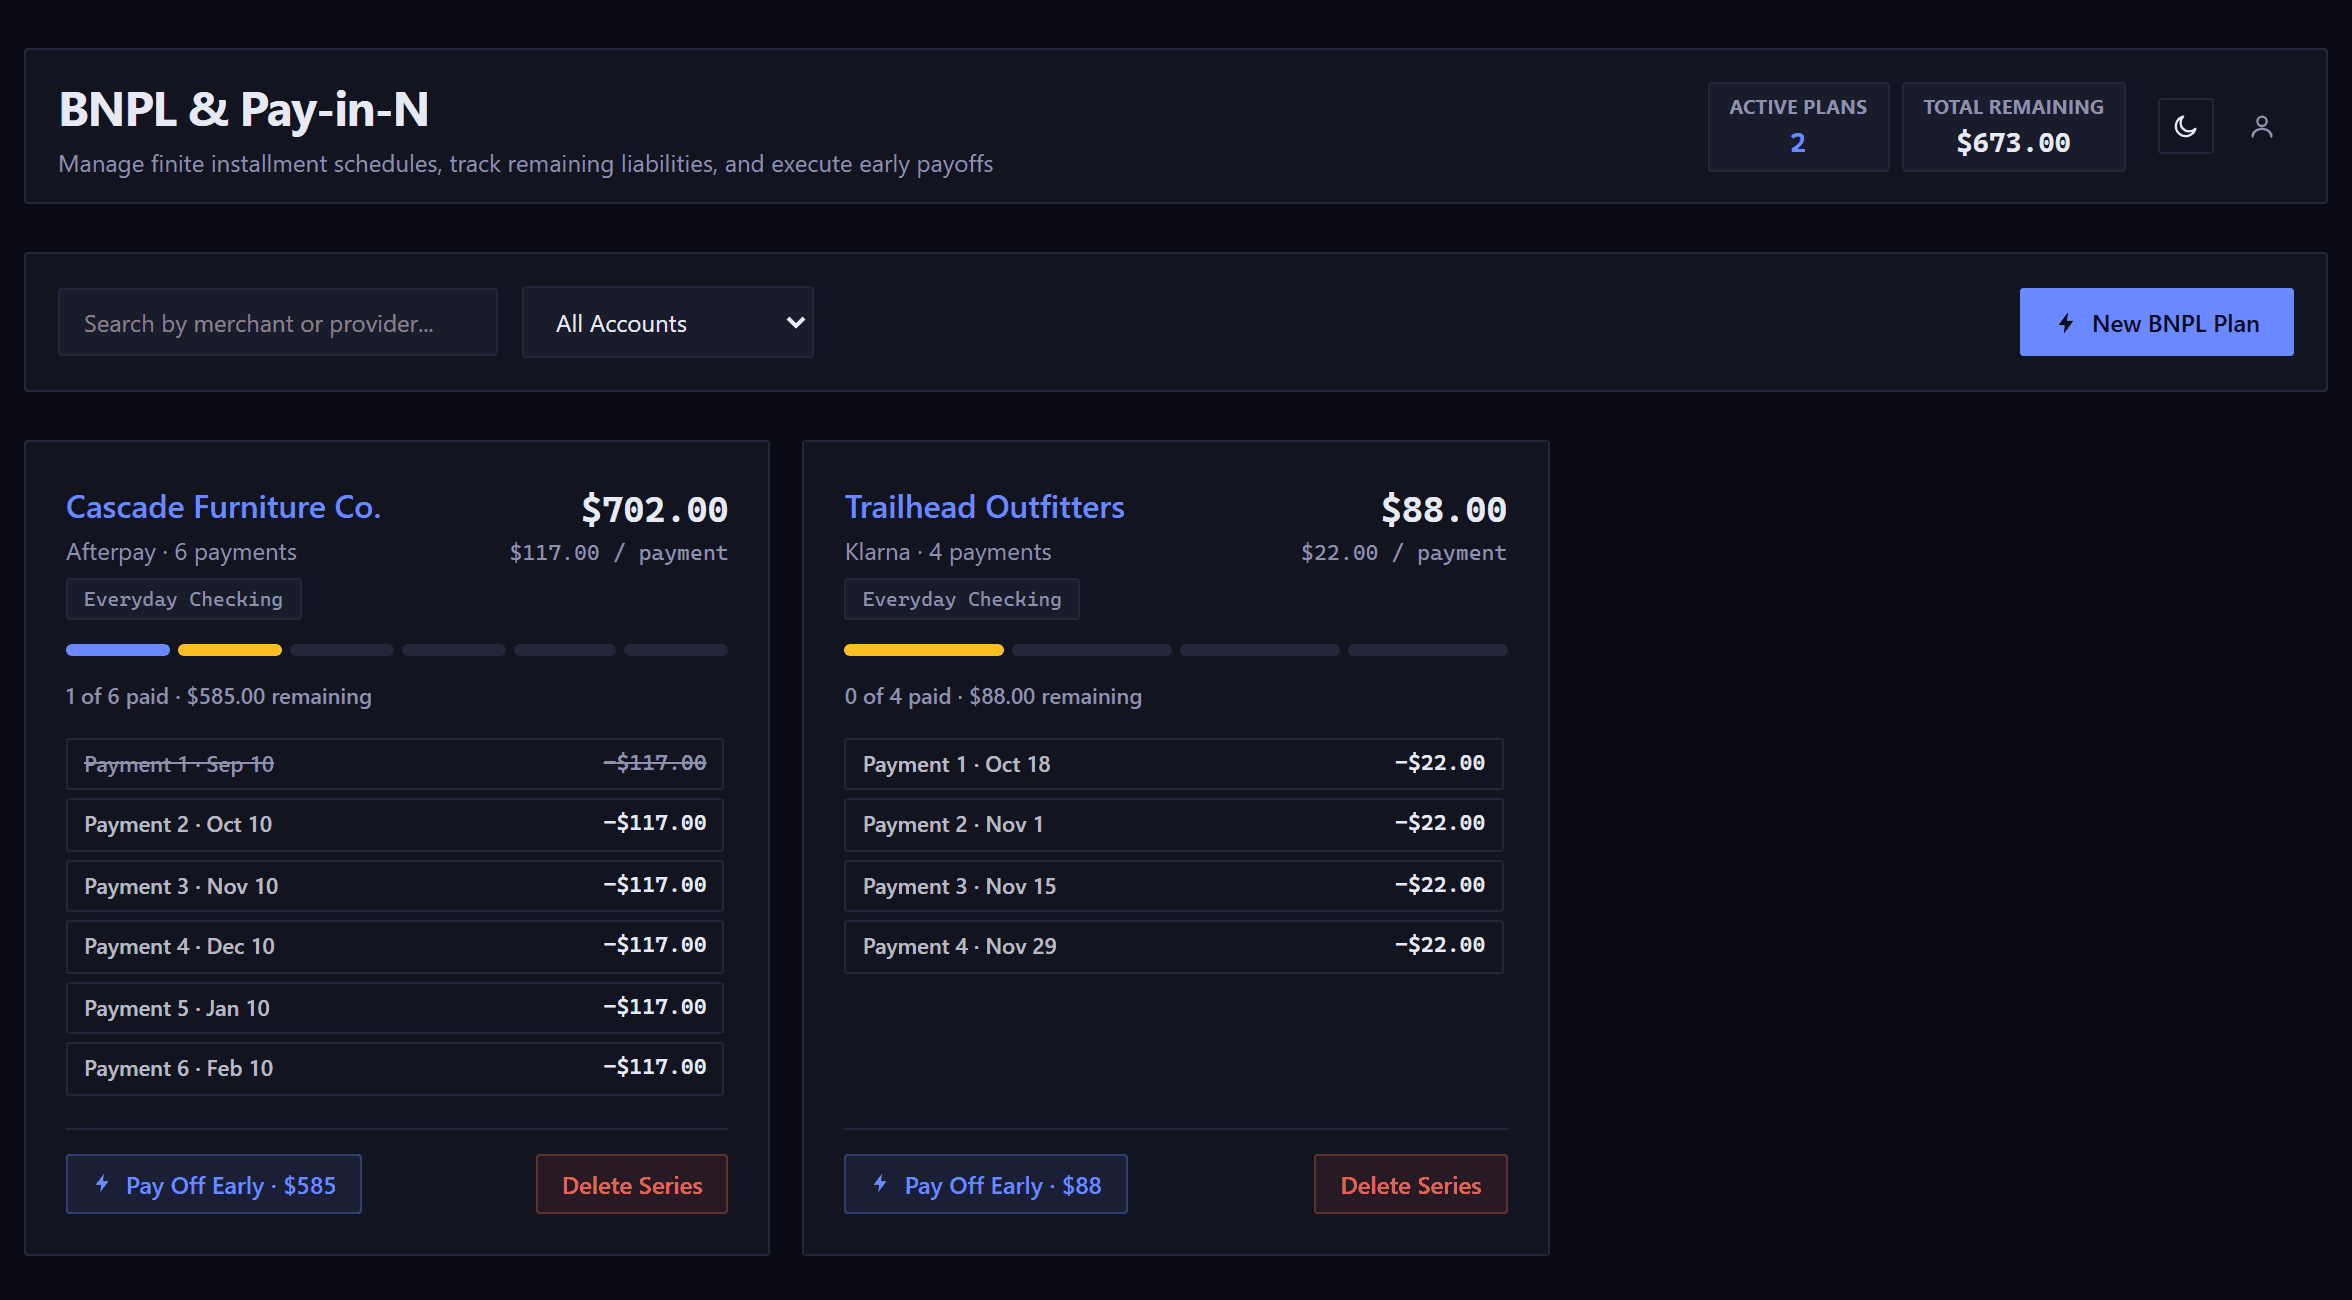Click the $88.00 total on Trailhead card
Screen dimensions: 2352x1300
(x=1444, y=510)
